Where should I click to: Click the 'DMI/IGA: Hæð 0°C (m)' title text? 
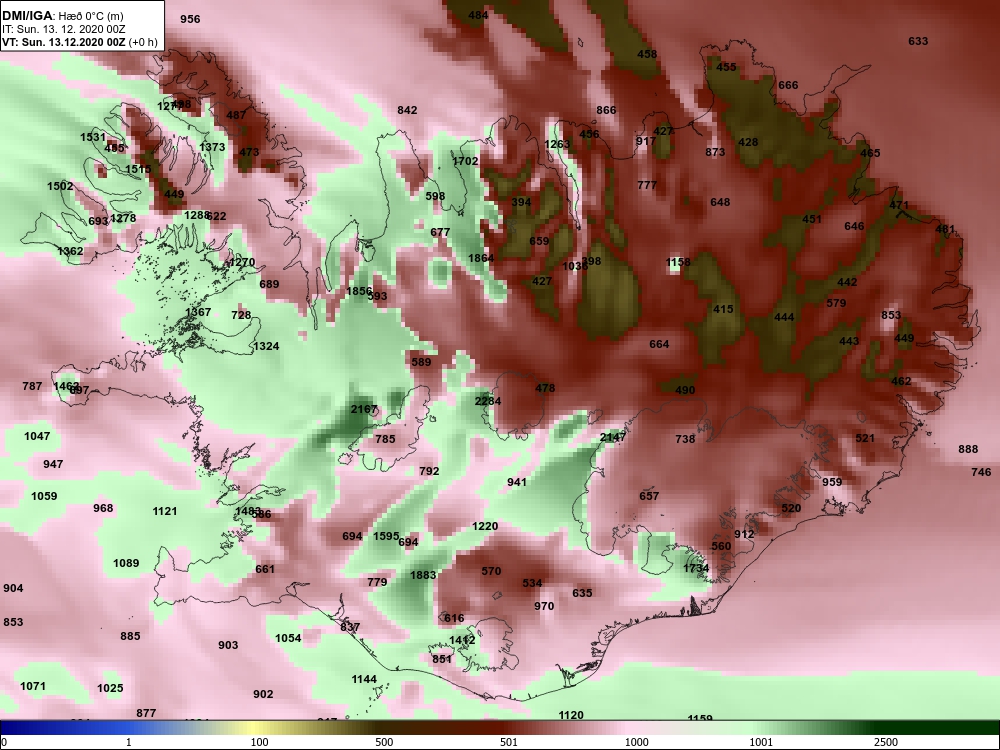62,15
